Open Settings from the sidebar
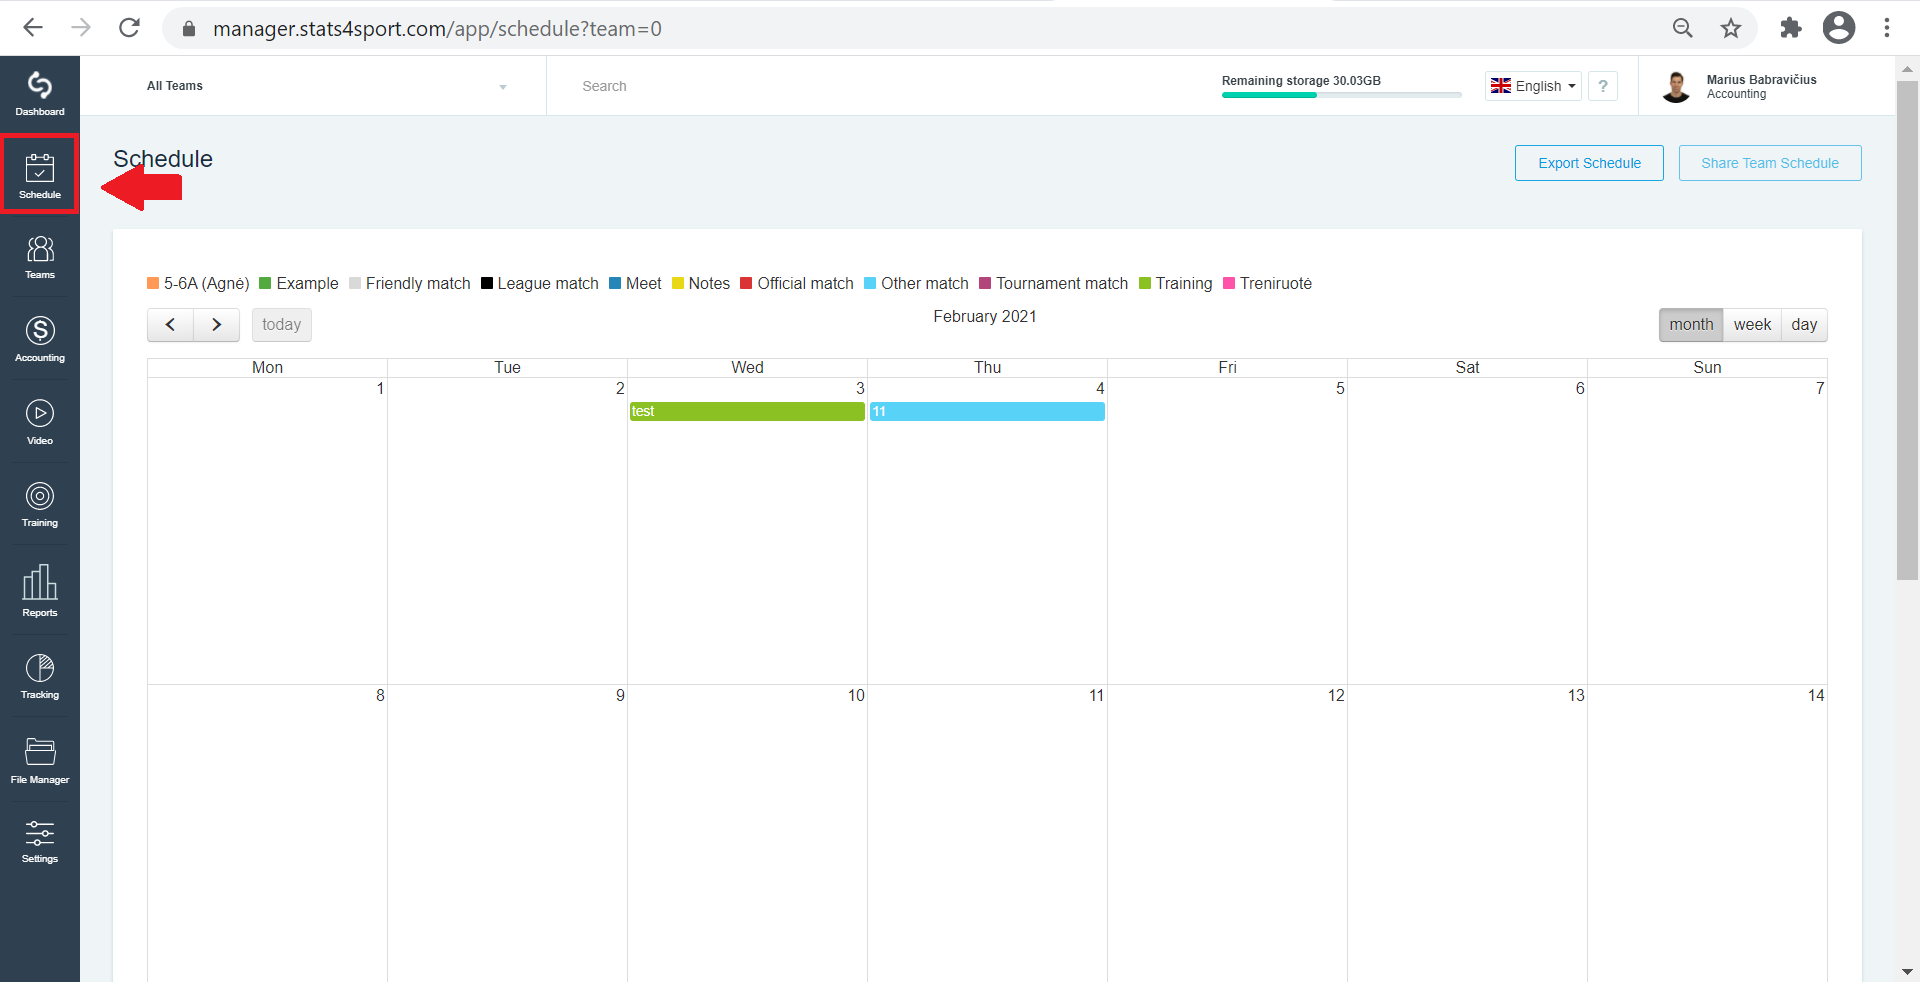 coord(40,841)
